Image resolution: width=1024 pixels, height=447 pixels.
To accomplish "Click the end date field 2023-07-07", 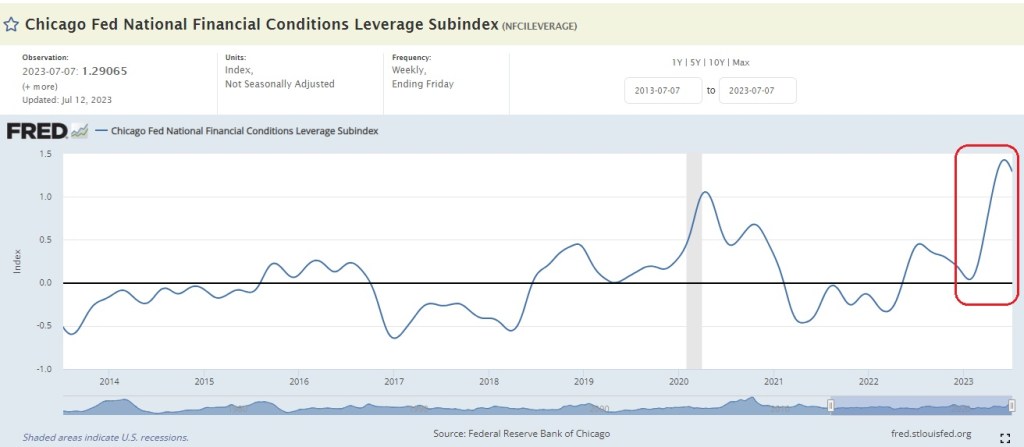I will [x=756, y=91].
